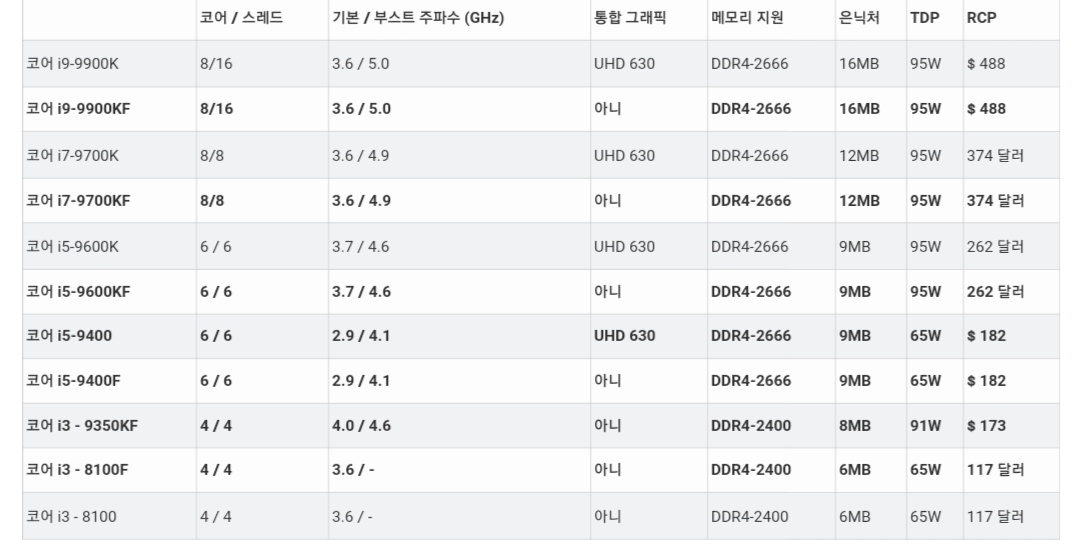Click the 메모리 지원 column header
The width and height of the screenshot is (1080, 551).
click(747, 18)
